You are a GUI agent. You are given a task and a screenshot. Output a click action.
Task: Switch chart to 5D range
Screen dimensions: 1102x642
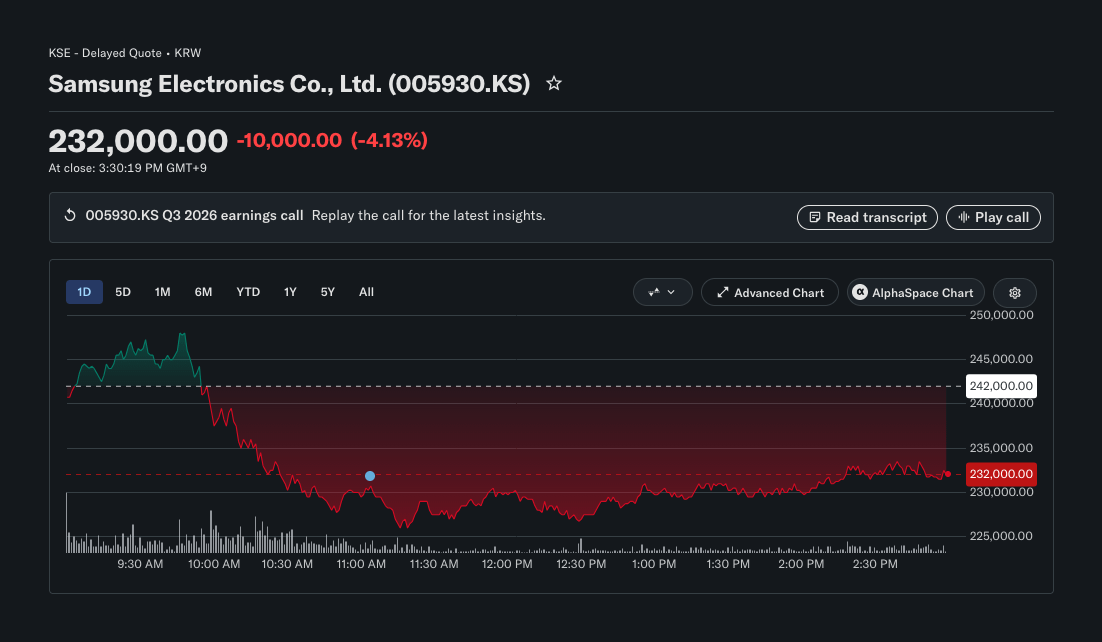(123, 292)
